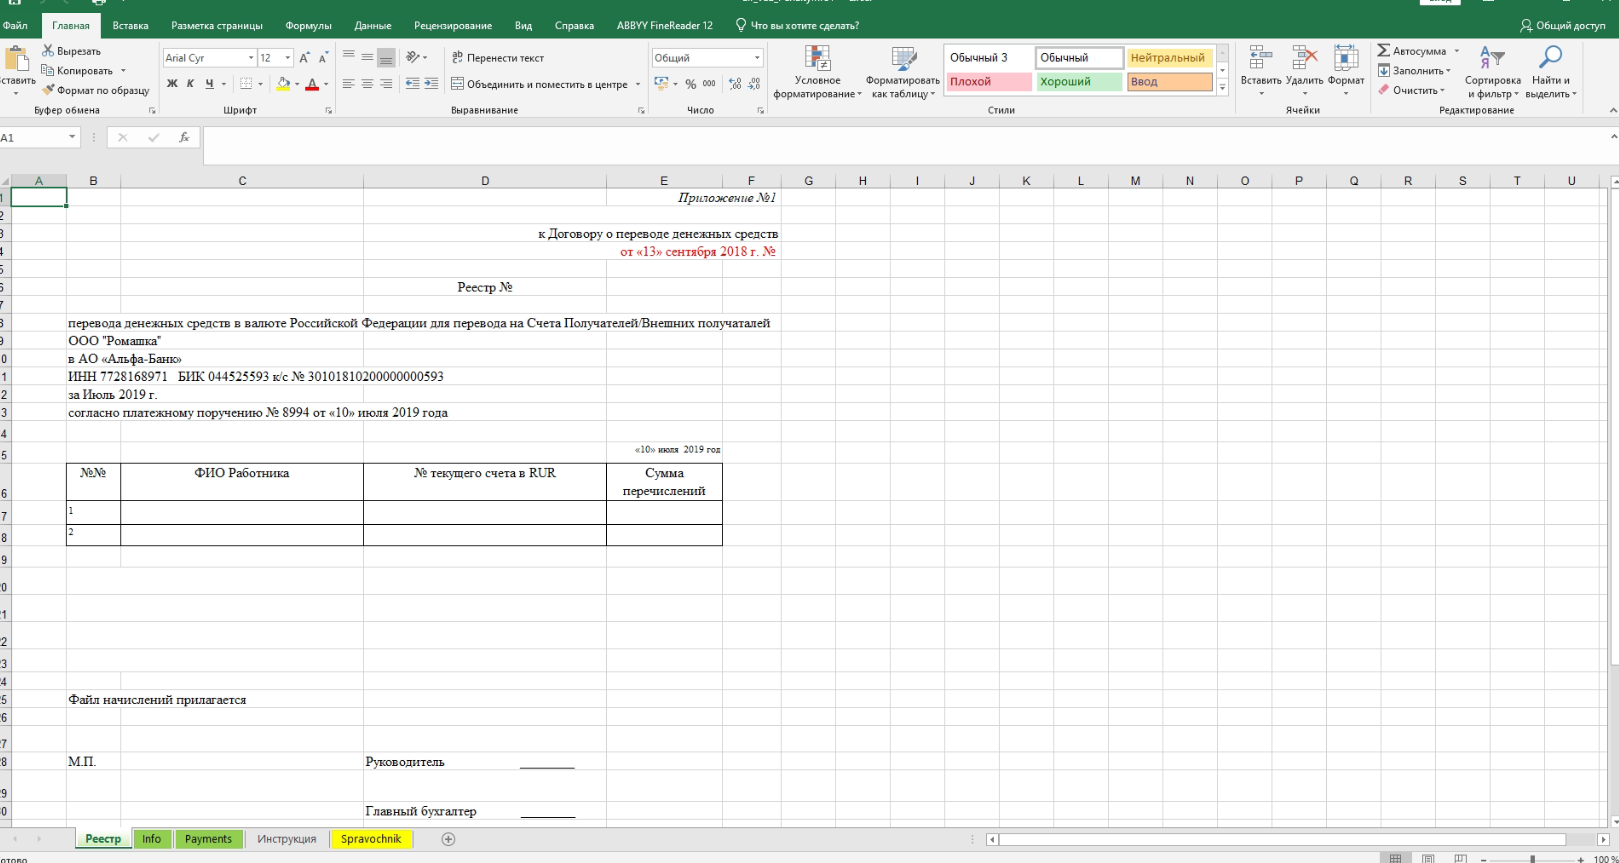
Task: Align text right
Action: tap(386, 84)
